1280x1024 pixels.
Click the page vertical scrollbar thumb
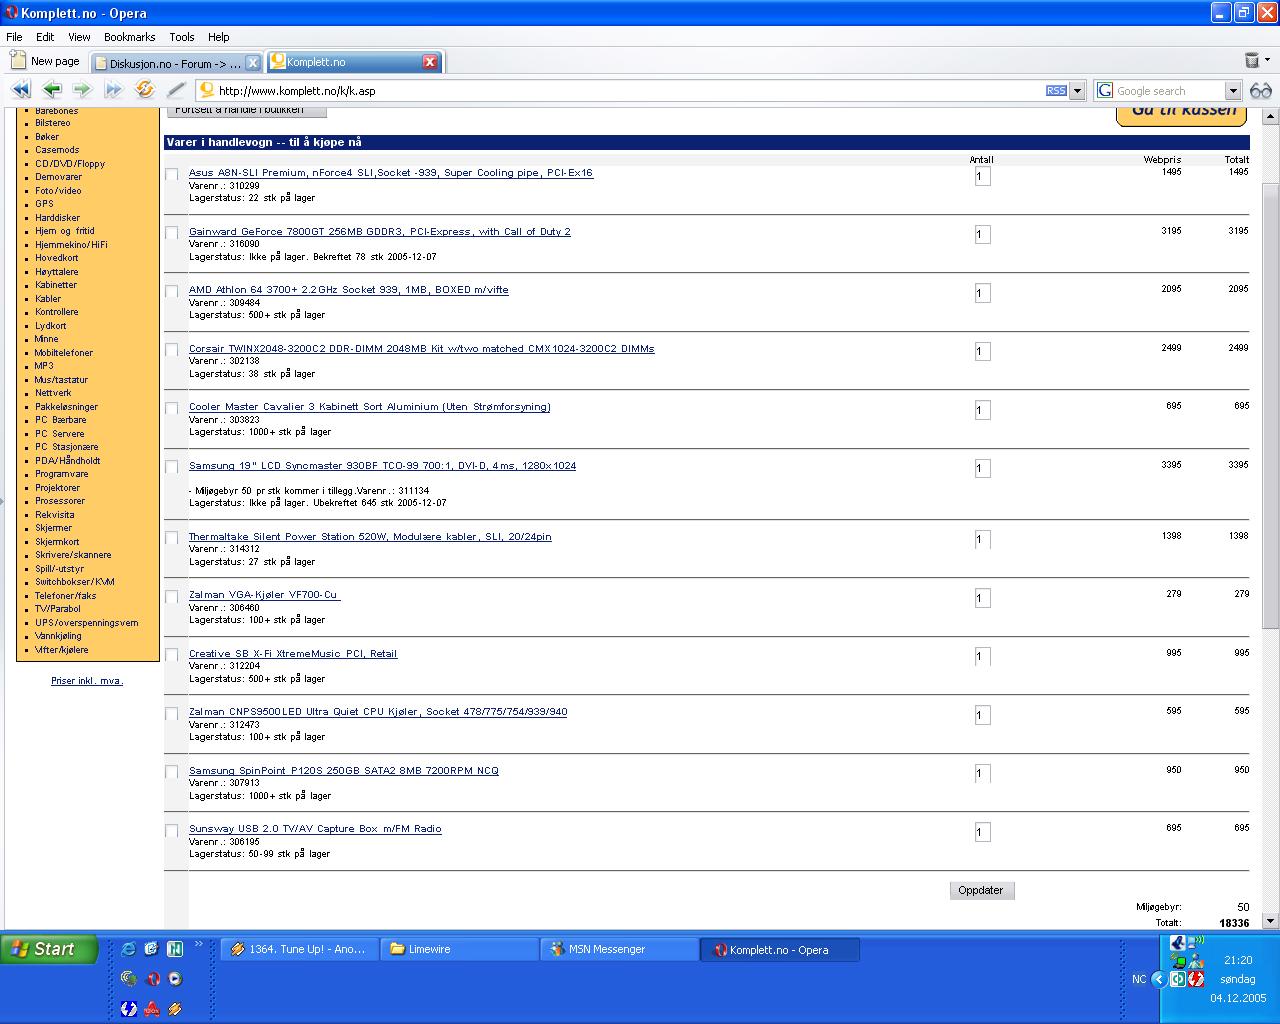1271,406
